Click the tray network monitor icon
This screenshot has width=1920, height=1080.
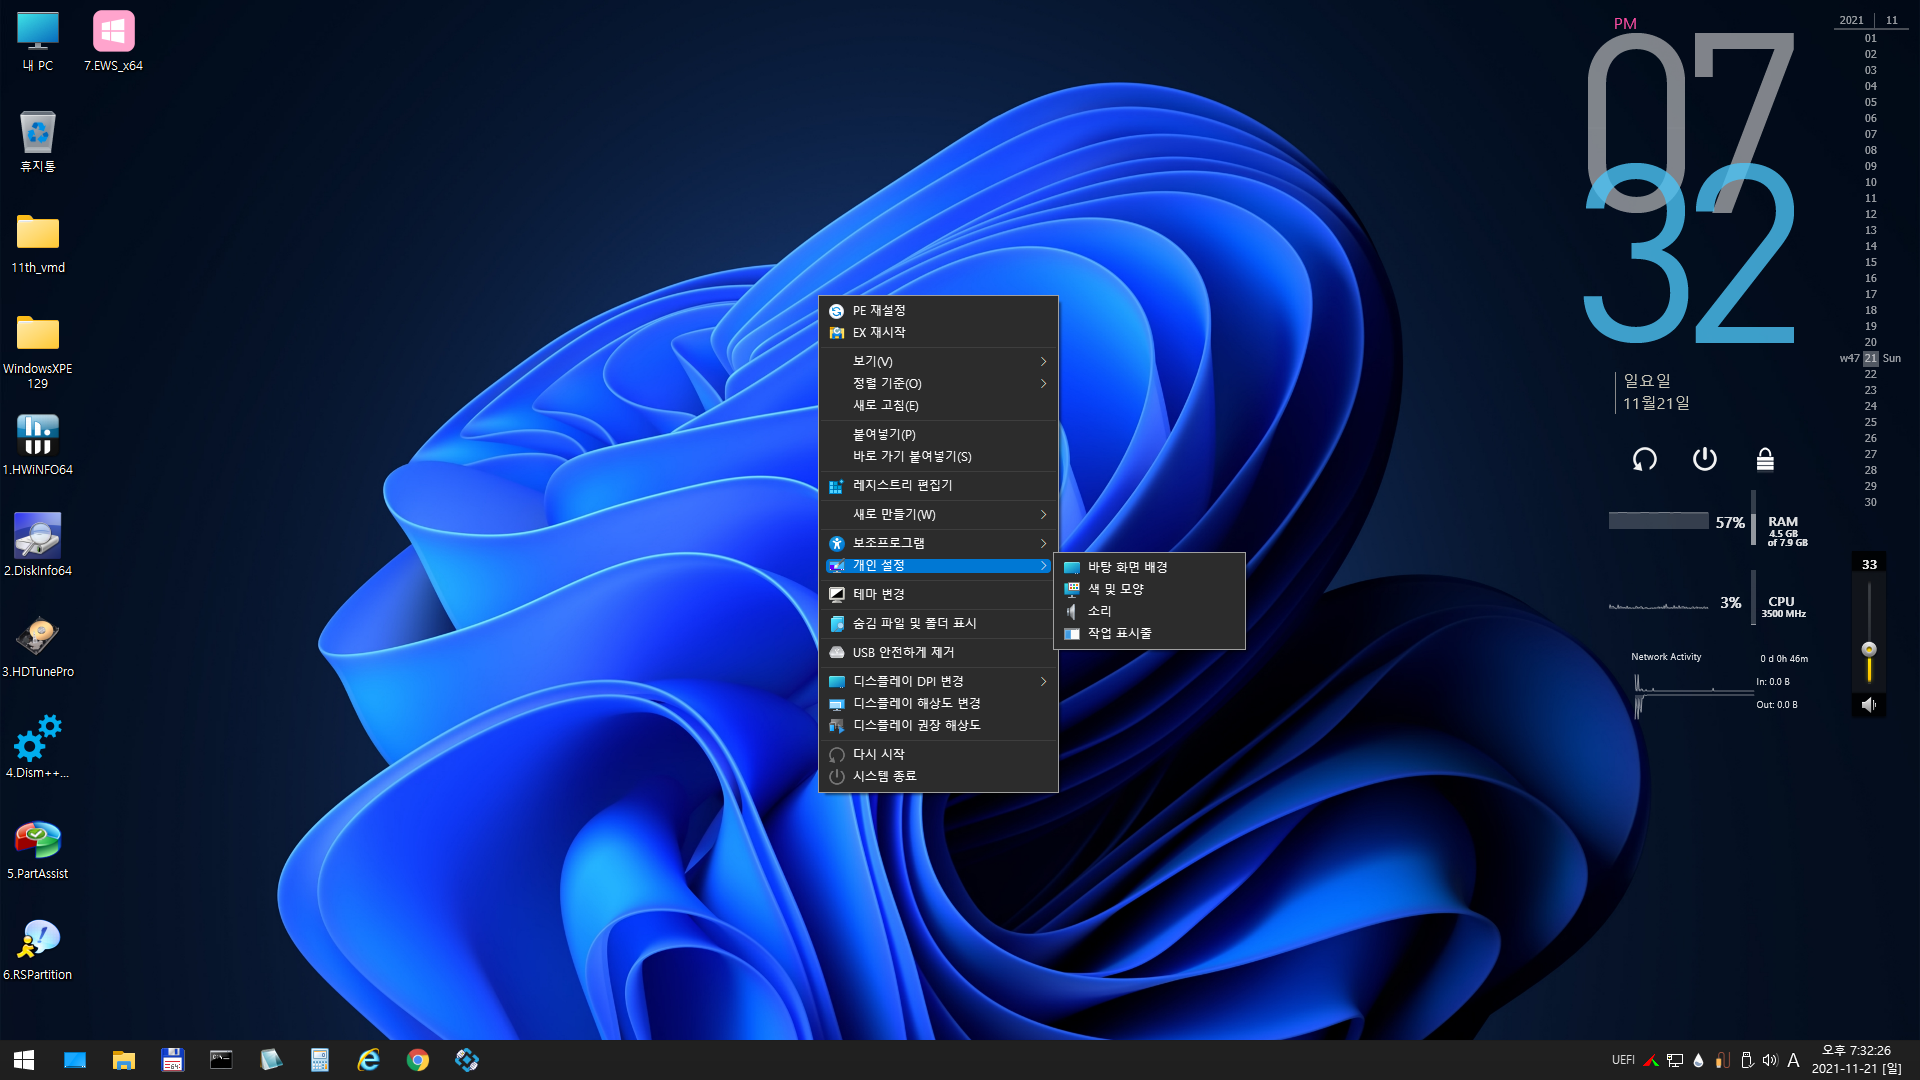[x=1675, y=1060]
